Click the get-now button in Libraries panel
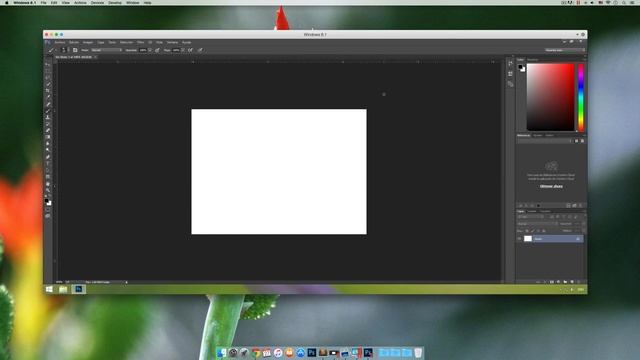 (x=551, y=186)
